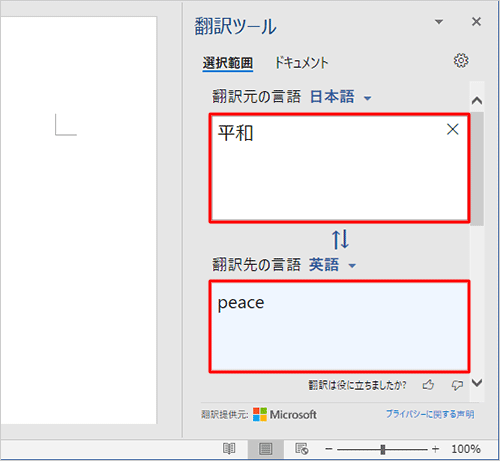The width and height of the screenshot is (500, 461).
Task: Clear the source text 平和
Action: [452, 129]
